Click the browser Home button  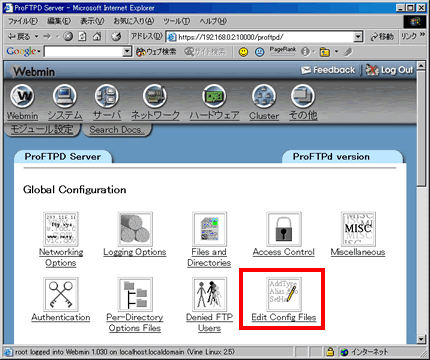point(97,36)
